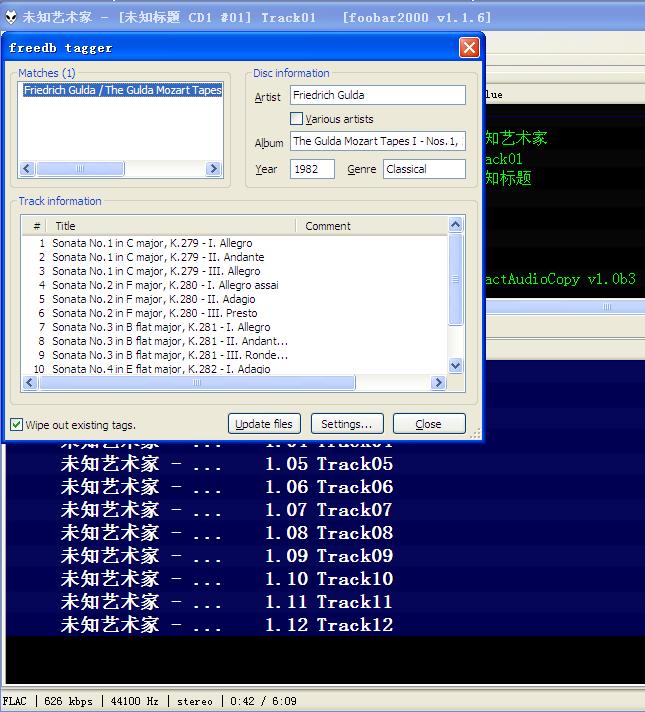Viewport: 645px width, 712px height.
Task: Click the 44100 Hz sample rate in the status bar
Action: 134,701
